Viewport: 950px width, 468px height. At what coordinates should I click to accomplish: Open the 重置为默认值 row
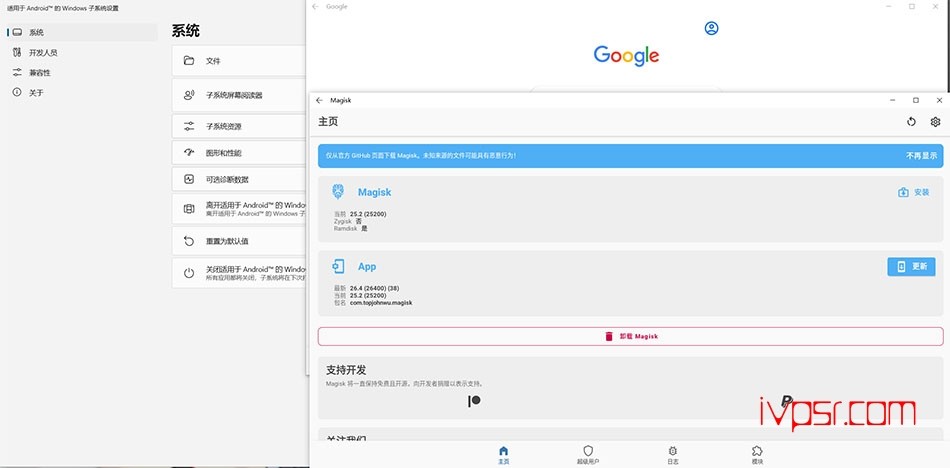(x=239, y=241)
